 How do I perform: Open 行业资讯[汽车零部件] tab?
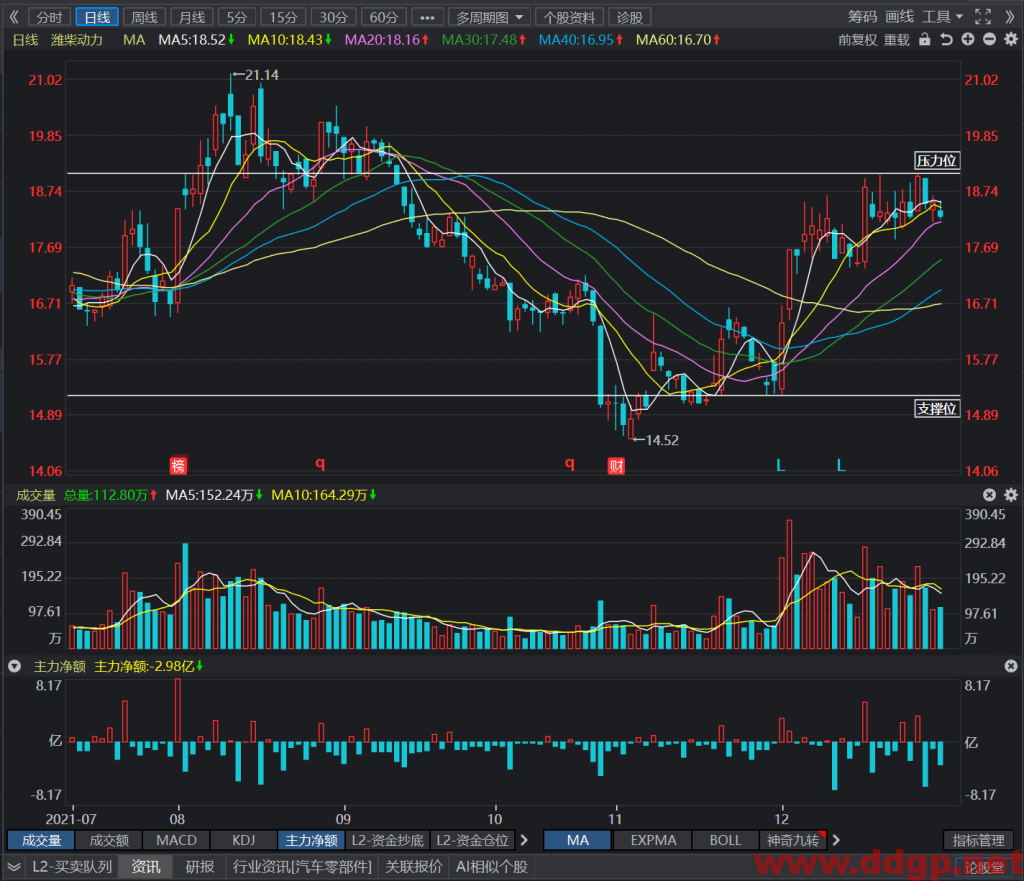(302, 867)
